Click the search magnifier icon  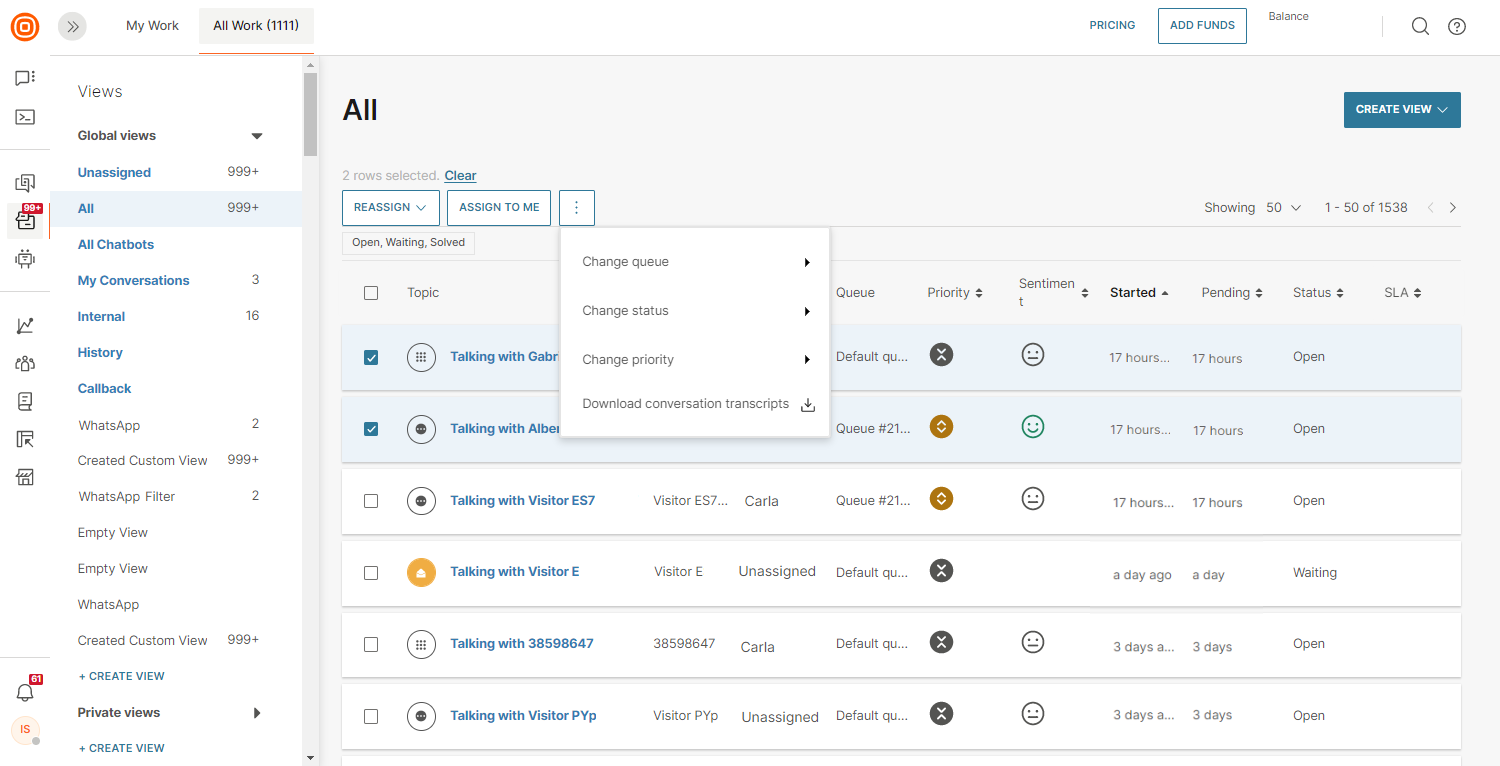(1420, 26)
